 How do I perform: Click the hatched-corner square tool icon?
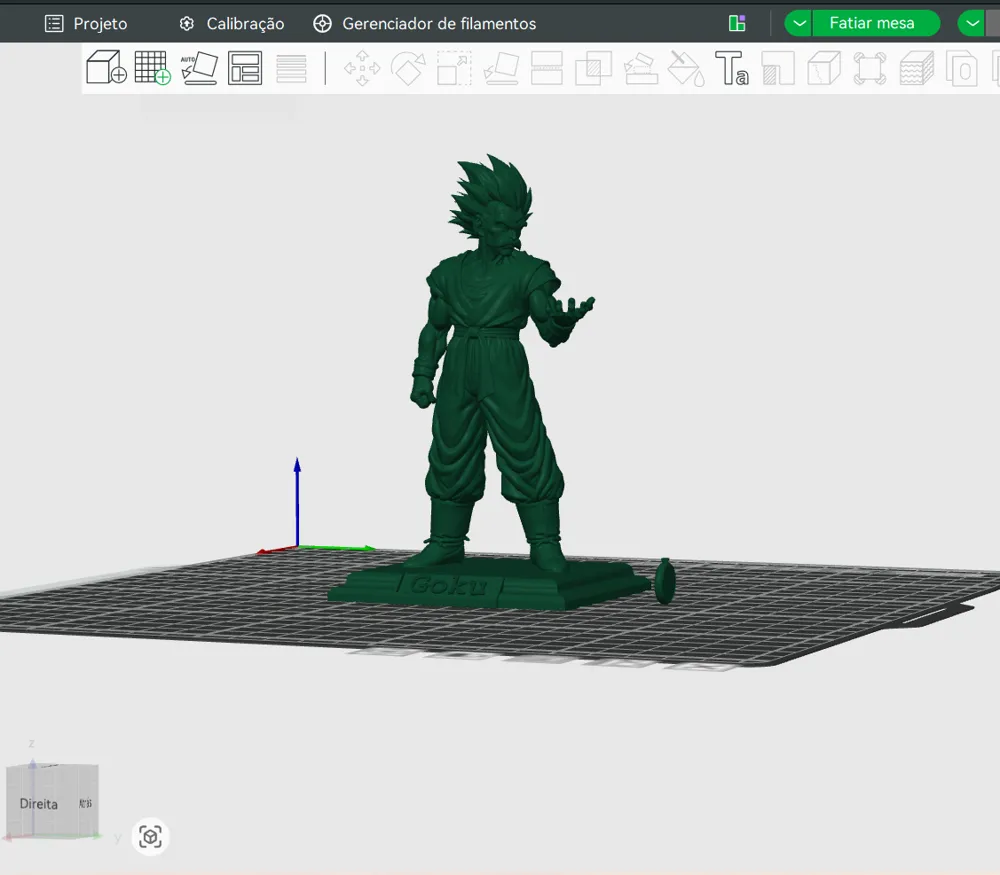pyautogui.click(x=778, y=68)
